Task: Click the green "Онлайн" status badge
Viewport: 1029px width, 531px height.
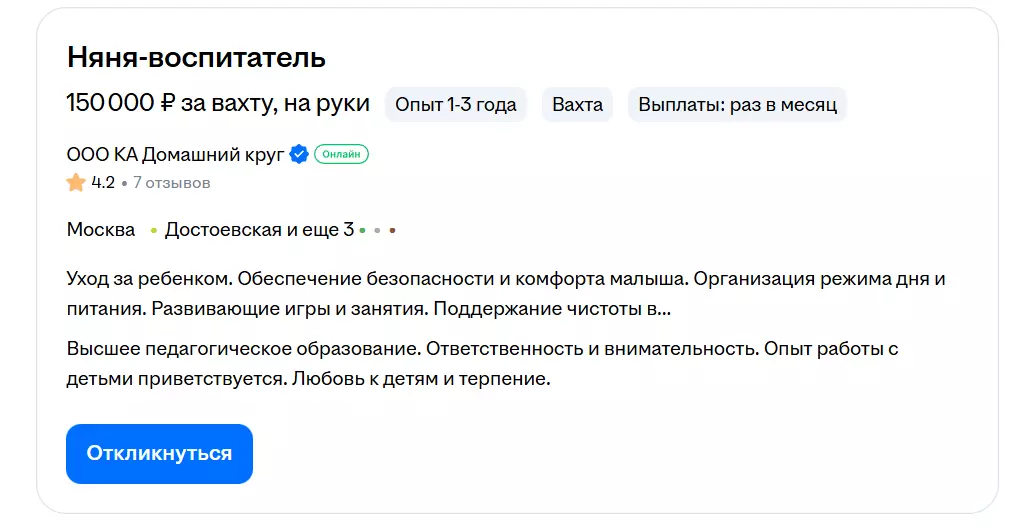Action: click(x=341, y=155)
